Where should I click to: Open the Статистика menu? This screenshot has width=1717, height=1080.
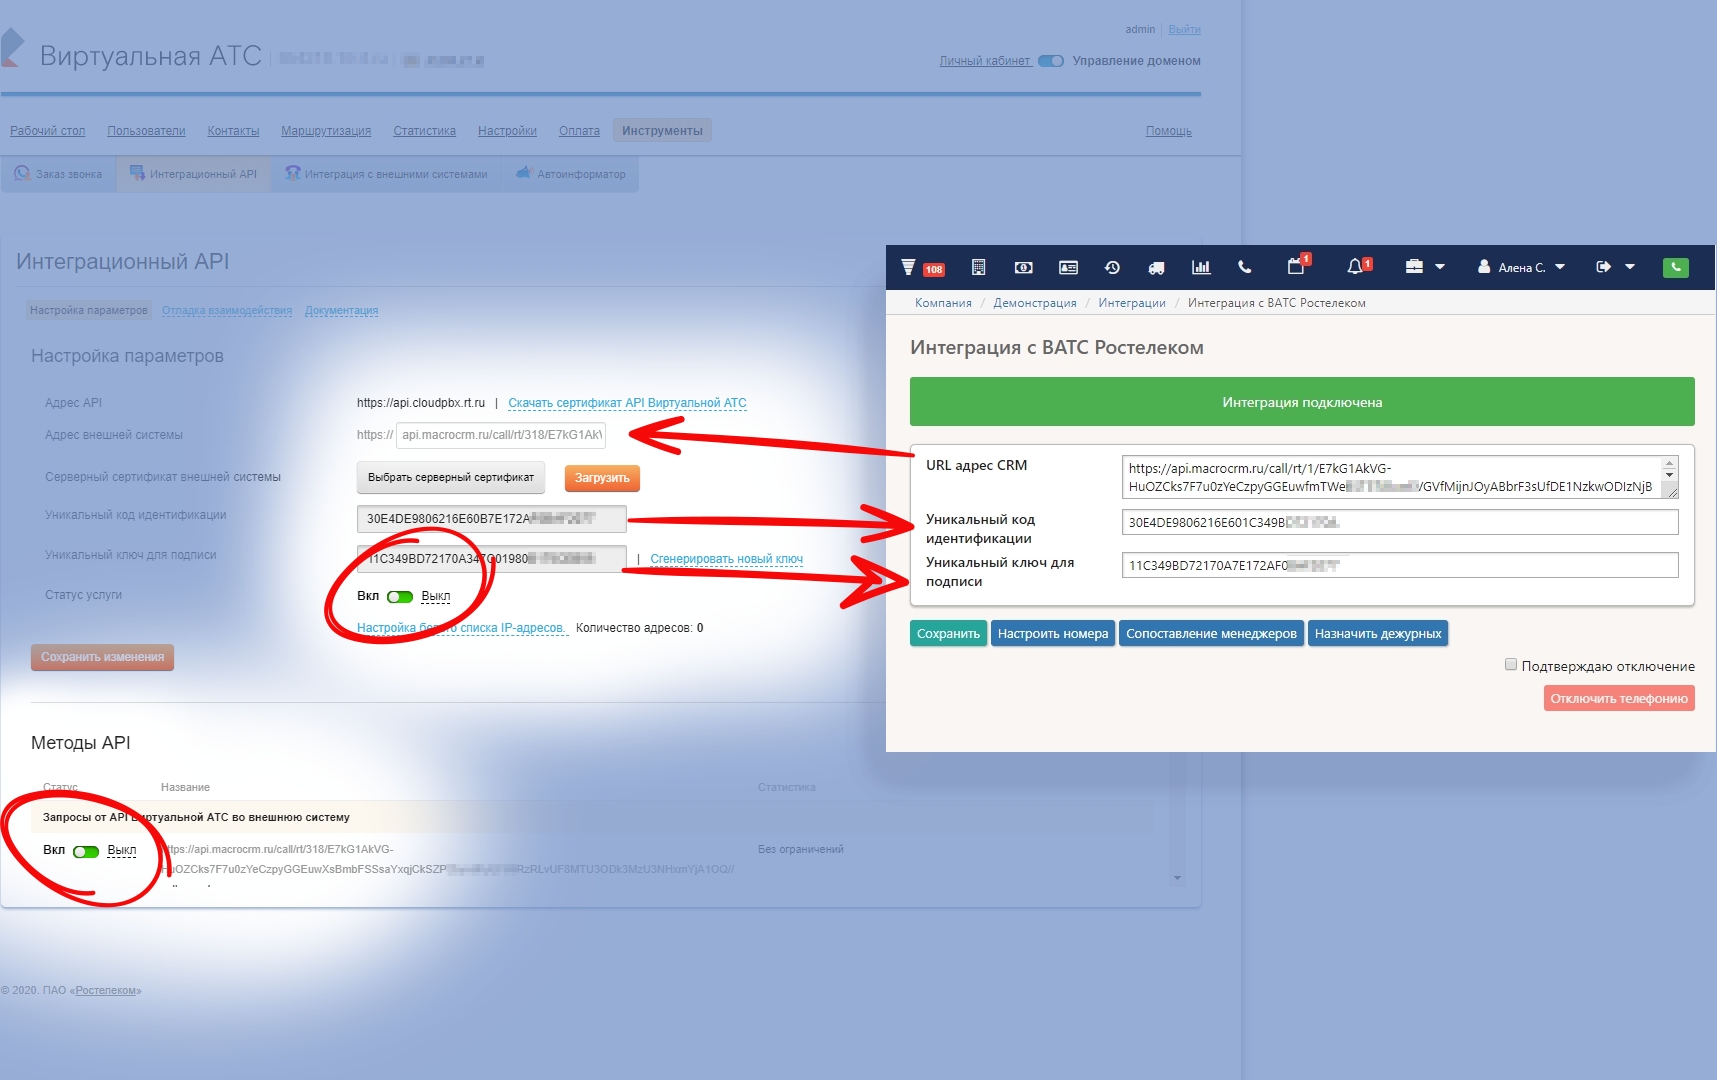pyautogui.click(x=424, y=131)
